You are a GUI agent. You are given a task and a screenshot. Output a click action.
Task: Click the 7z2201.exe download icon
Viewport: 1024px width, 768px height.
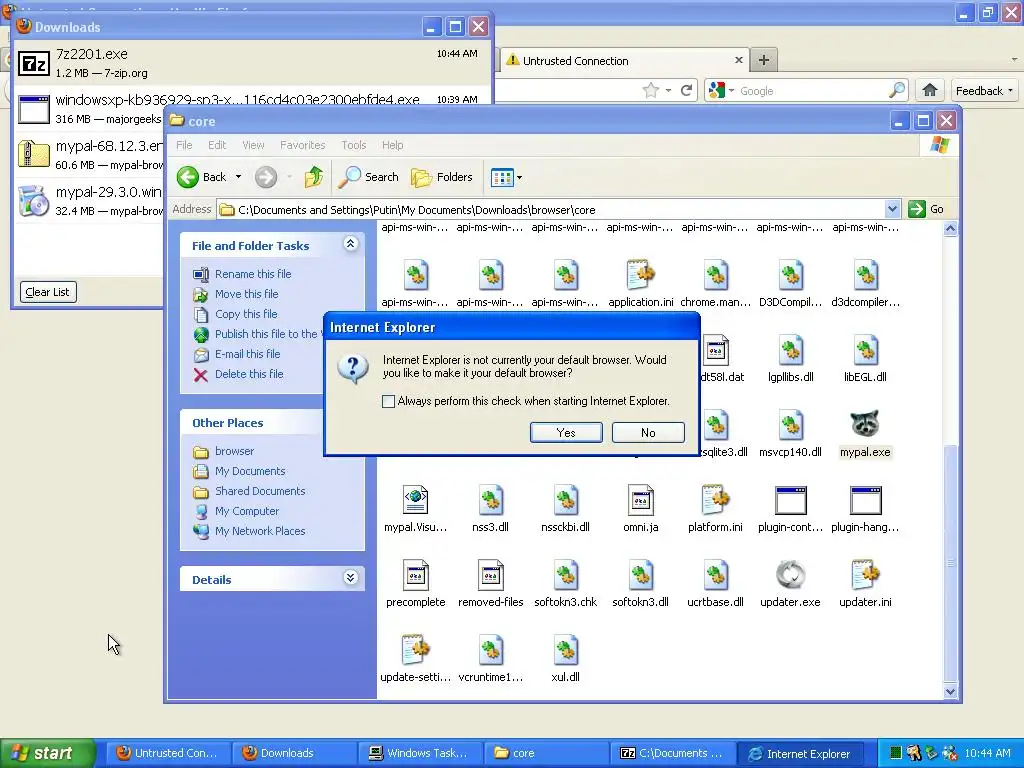[34, 63]
